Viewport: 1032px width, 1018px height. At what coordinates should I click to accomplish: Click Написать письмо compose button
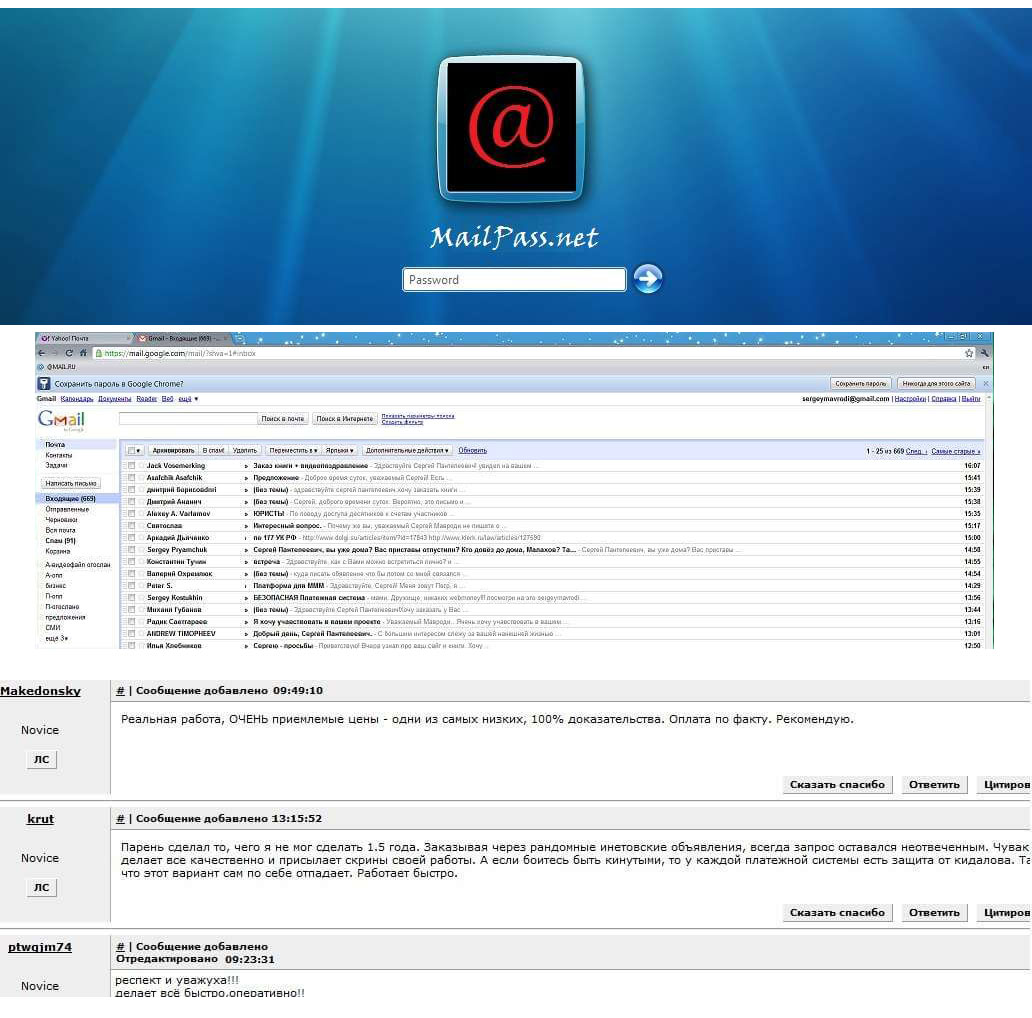pos(71,484)
